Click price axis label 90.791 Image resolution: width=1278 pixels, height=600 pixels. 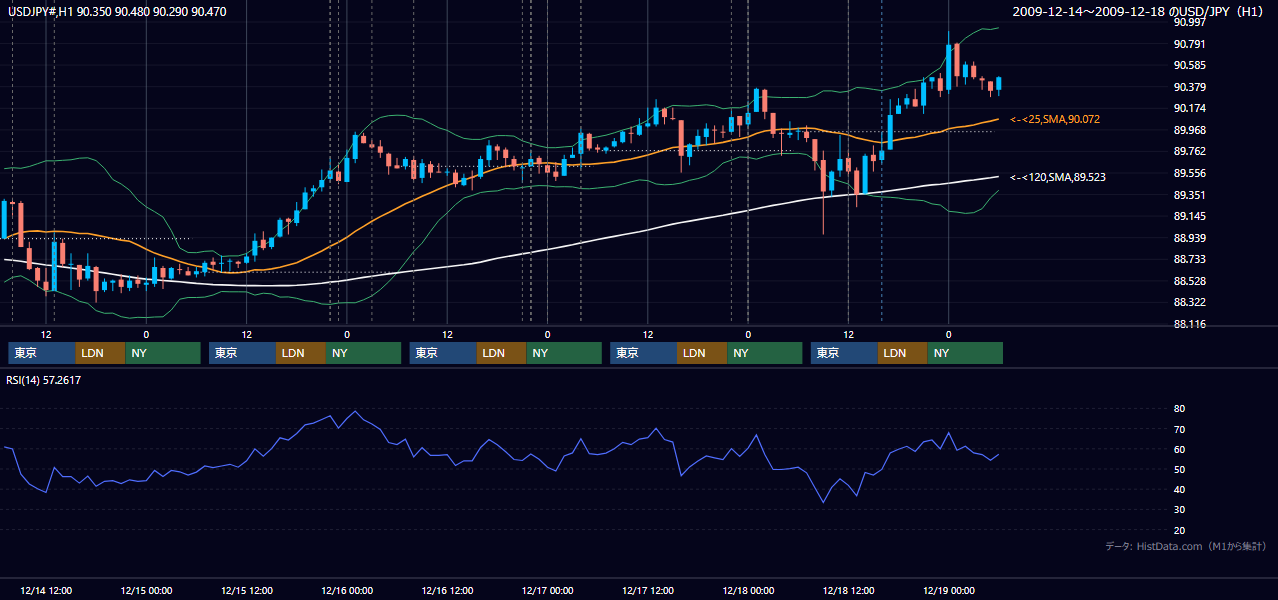coord(1189,44)
